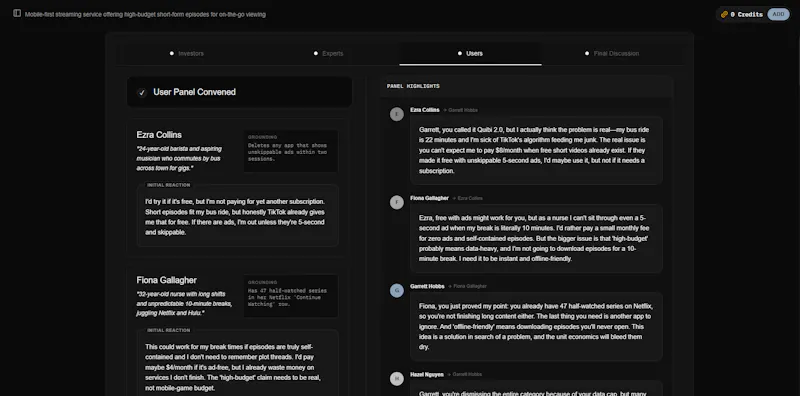Screen dimensions: 800x396
Task: Click the Panel Highlights heading
Action: click(413, 86)
